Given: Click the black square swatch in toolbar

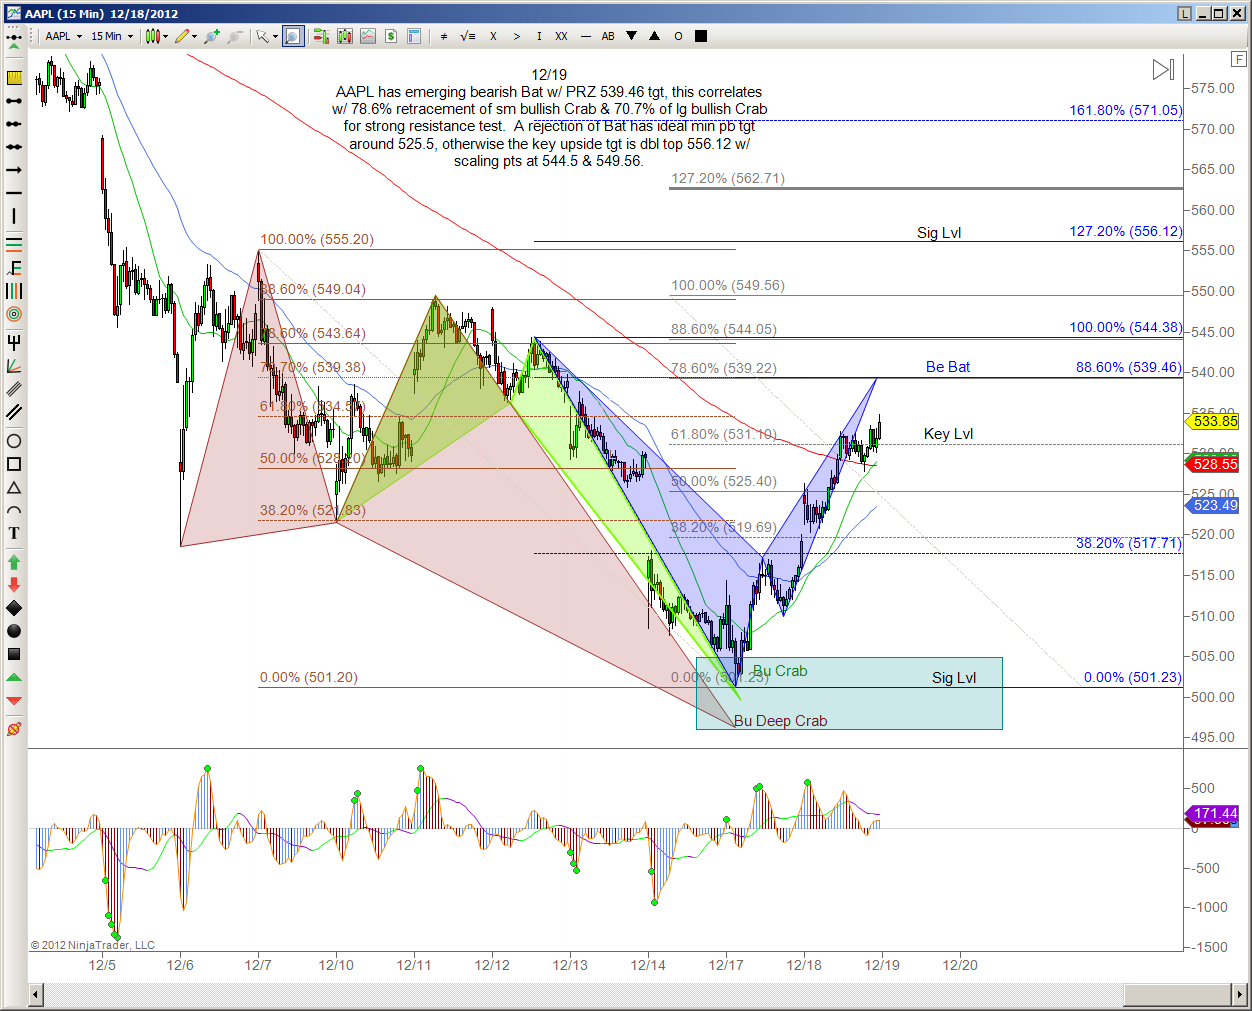Looking at the screenshot, I should [701, 36].
